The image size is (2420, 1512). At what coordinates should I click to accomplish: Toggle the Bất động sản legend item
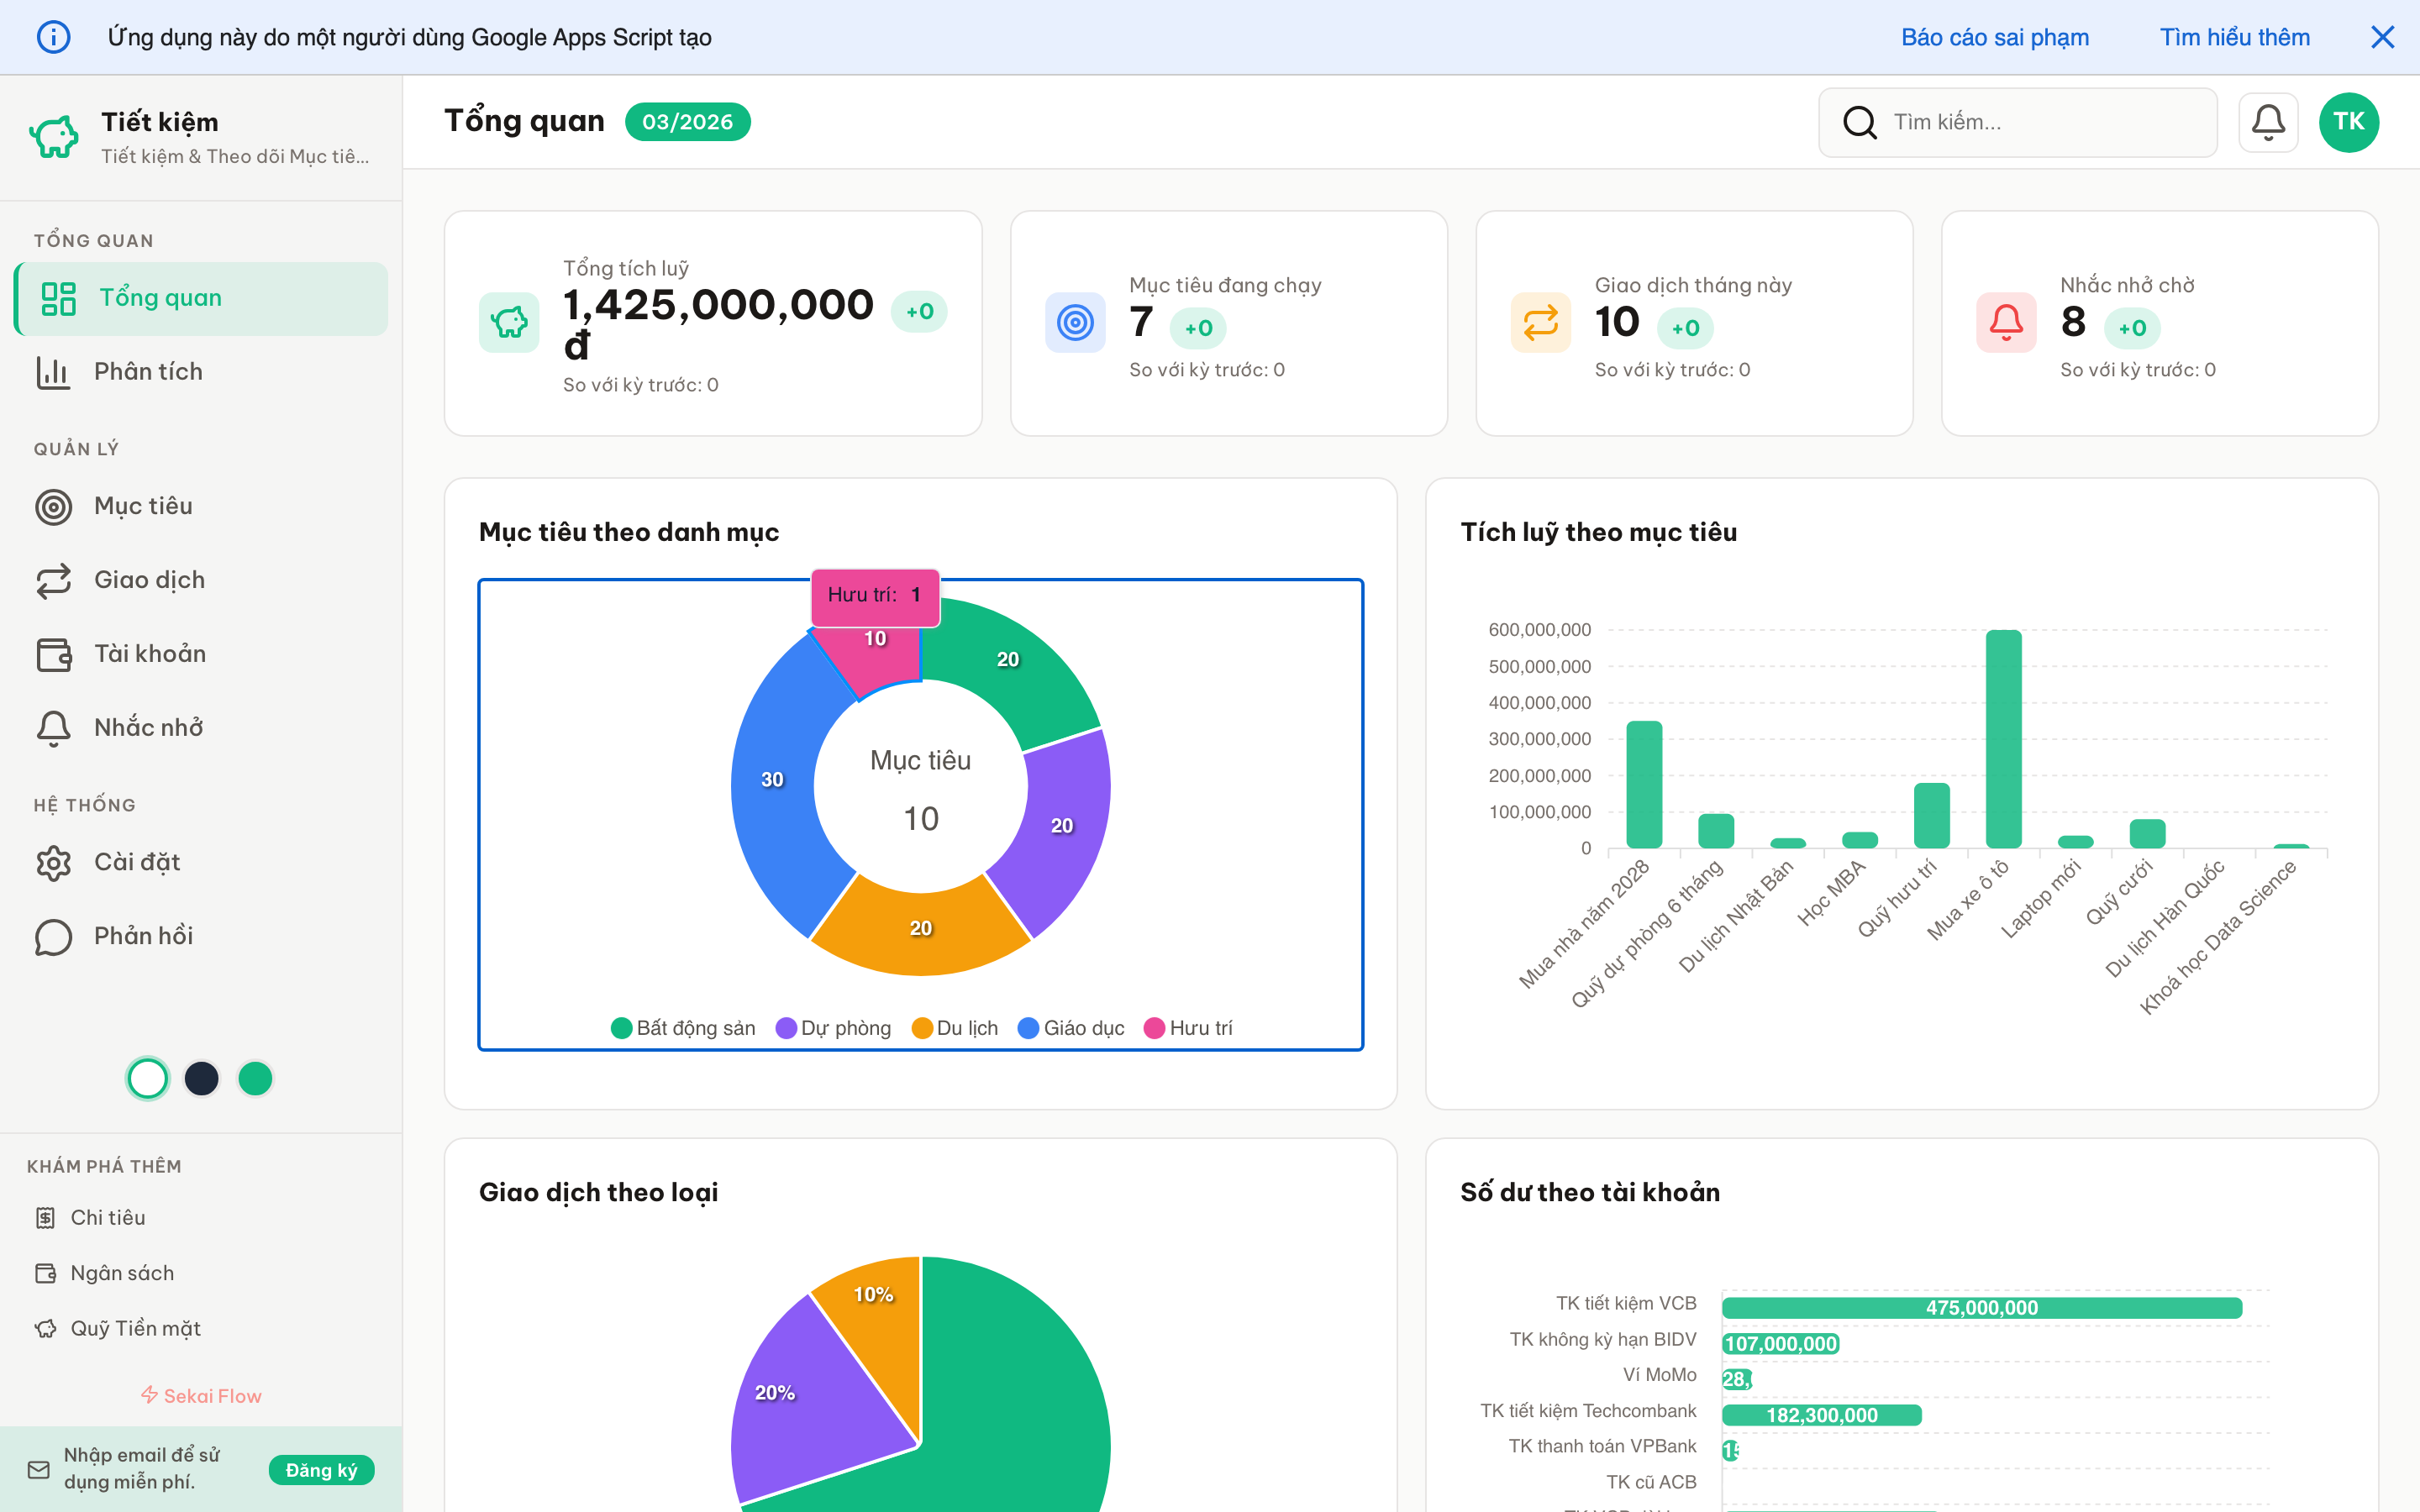tap(683, 1028)
